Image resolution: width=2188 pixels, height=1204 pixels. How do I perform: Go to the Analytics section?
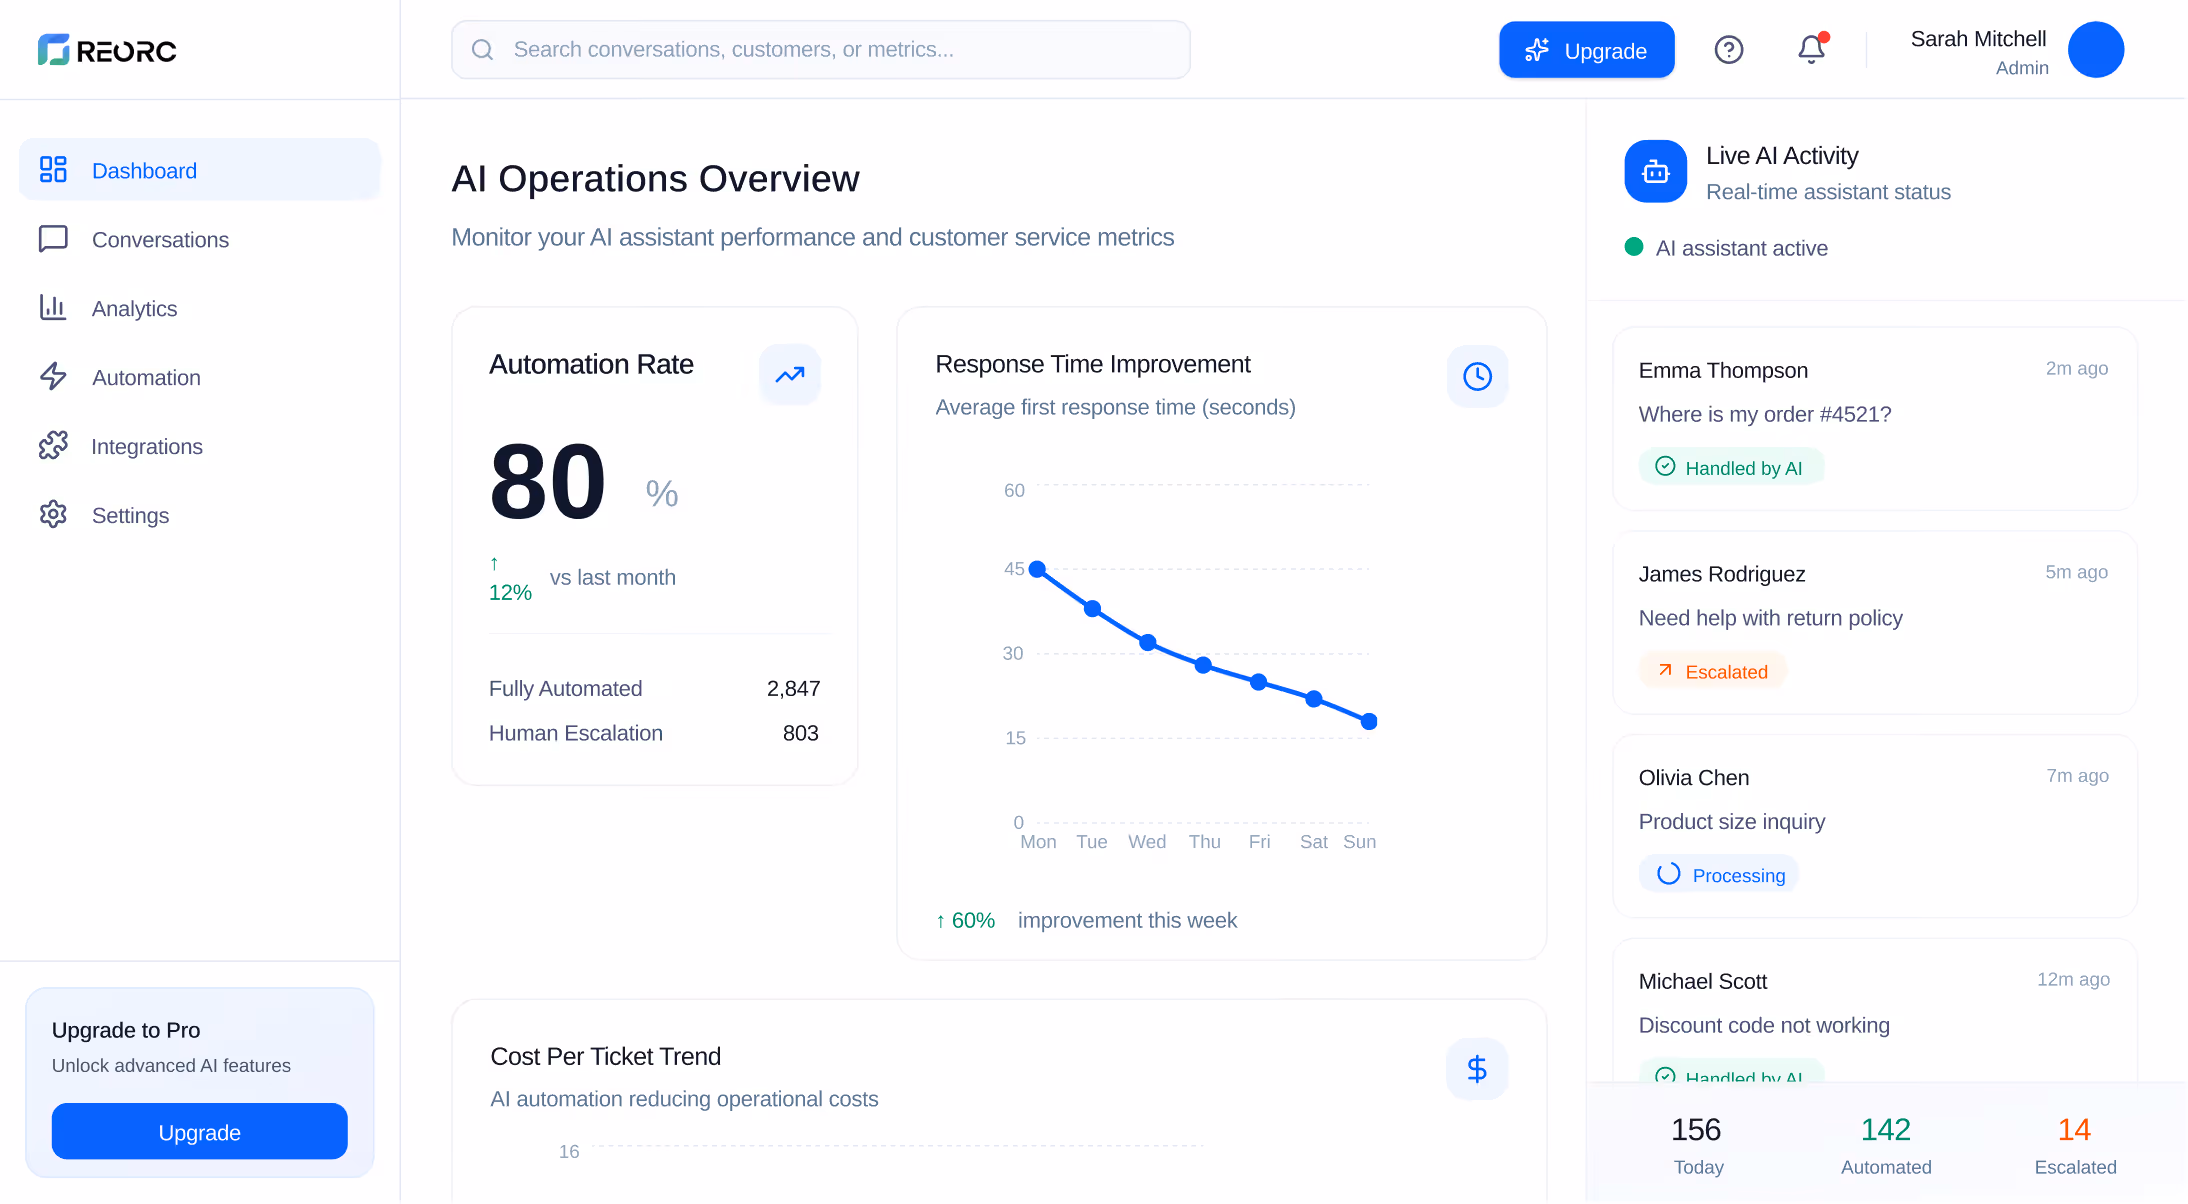click(x=134, y=309)
